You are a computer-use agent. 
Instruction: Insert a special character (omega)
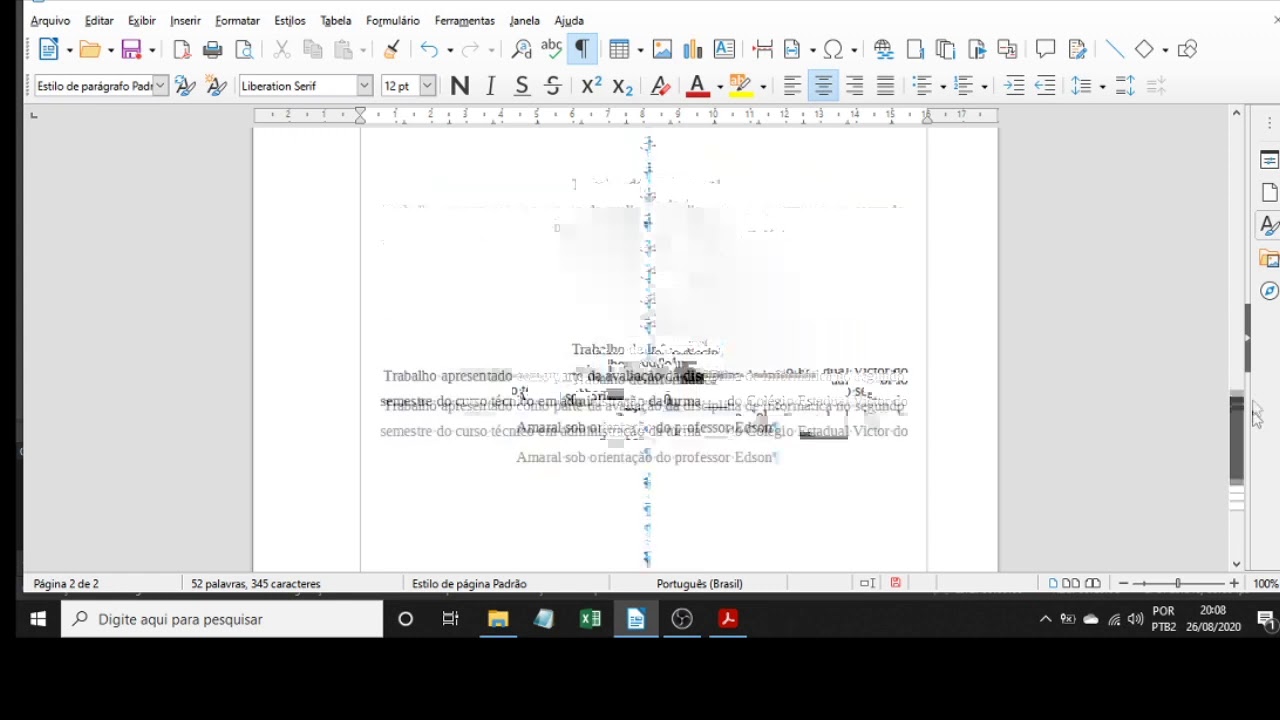tap(833, 49)
